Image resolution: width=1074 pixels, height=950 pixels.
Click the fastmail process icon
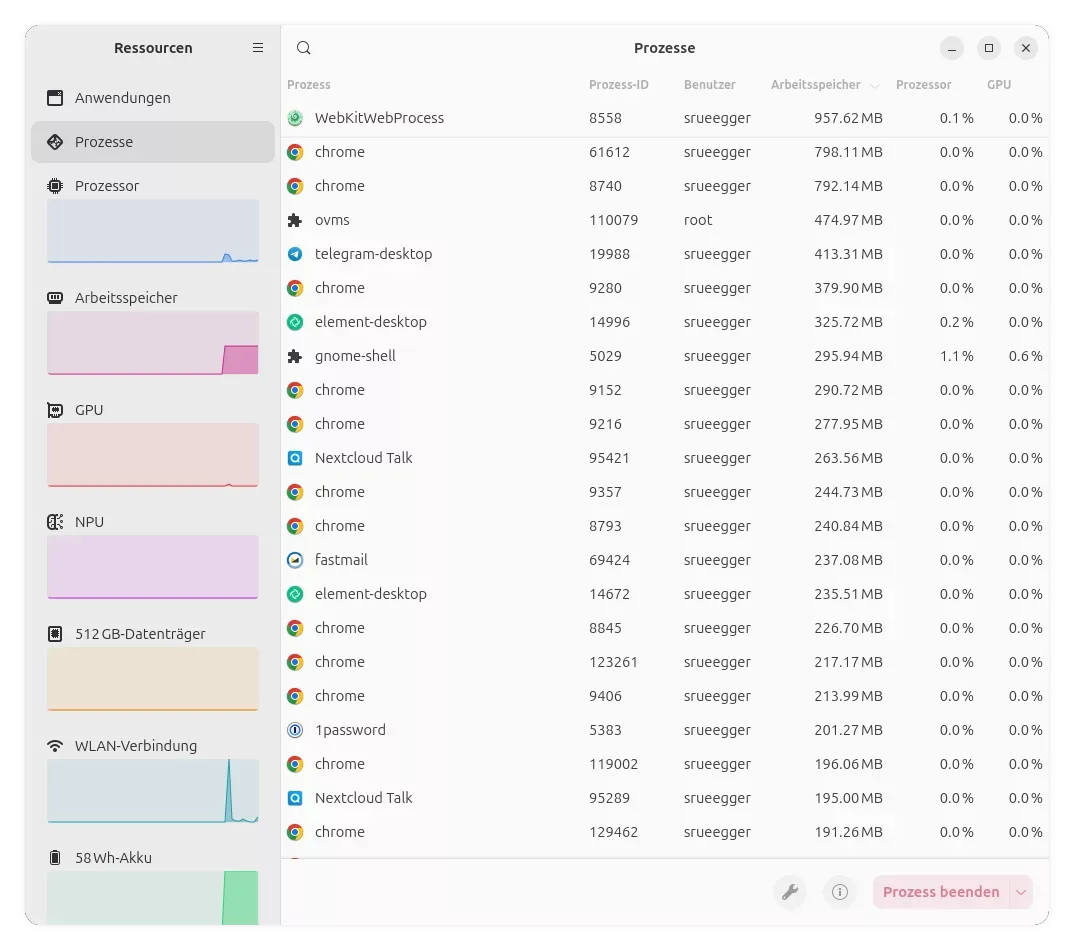[x=295, y=560]
